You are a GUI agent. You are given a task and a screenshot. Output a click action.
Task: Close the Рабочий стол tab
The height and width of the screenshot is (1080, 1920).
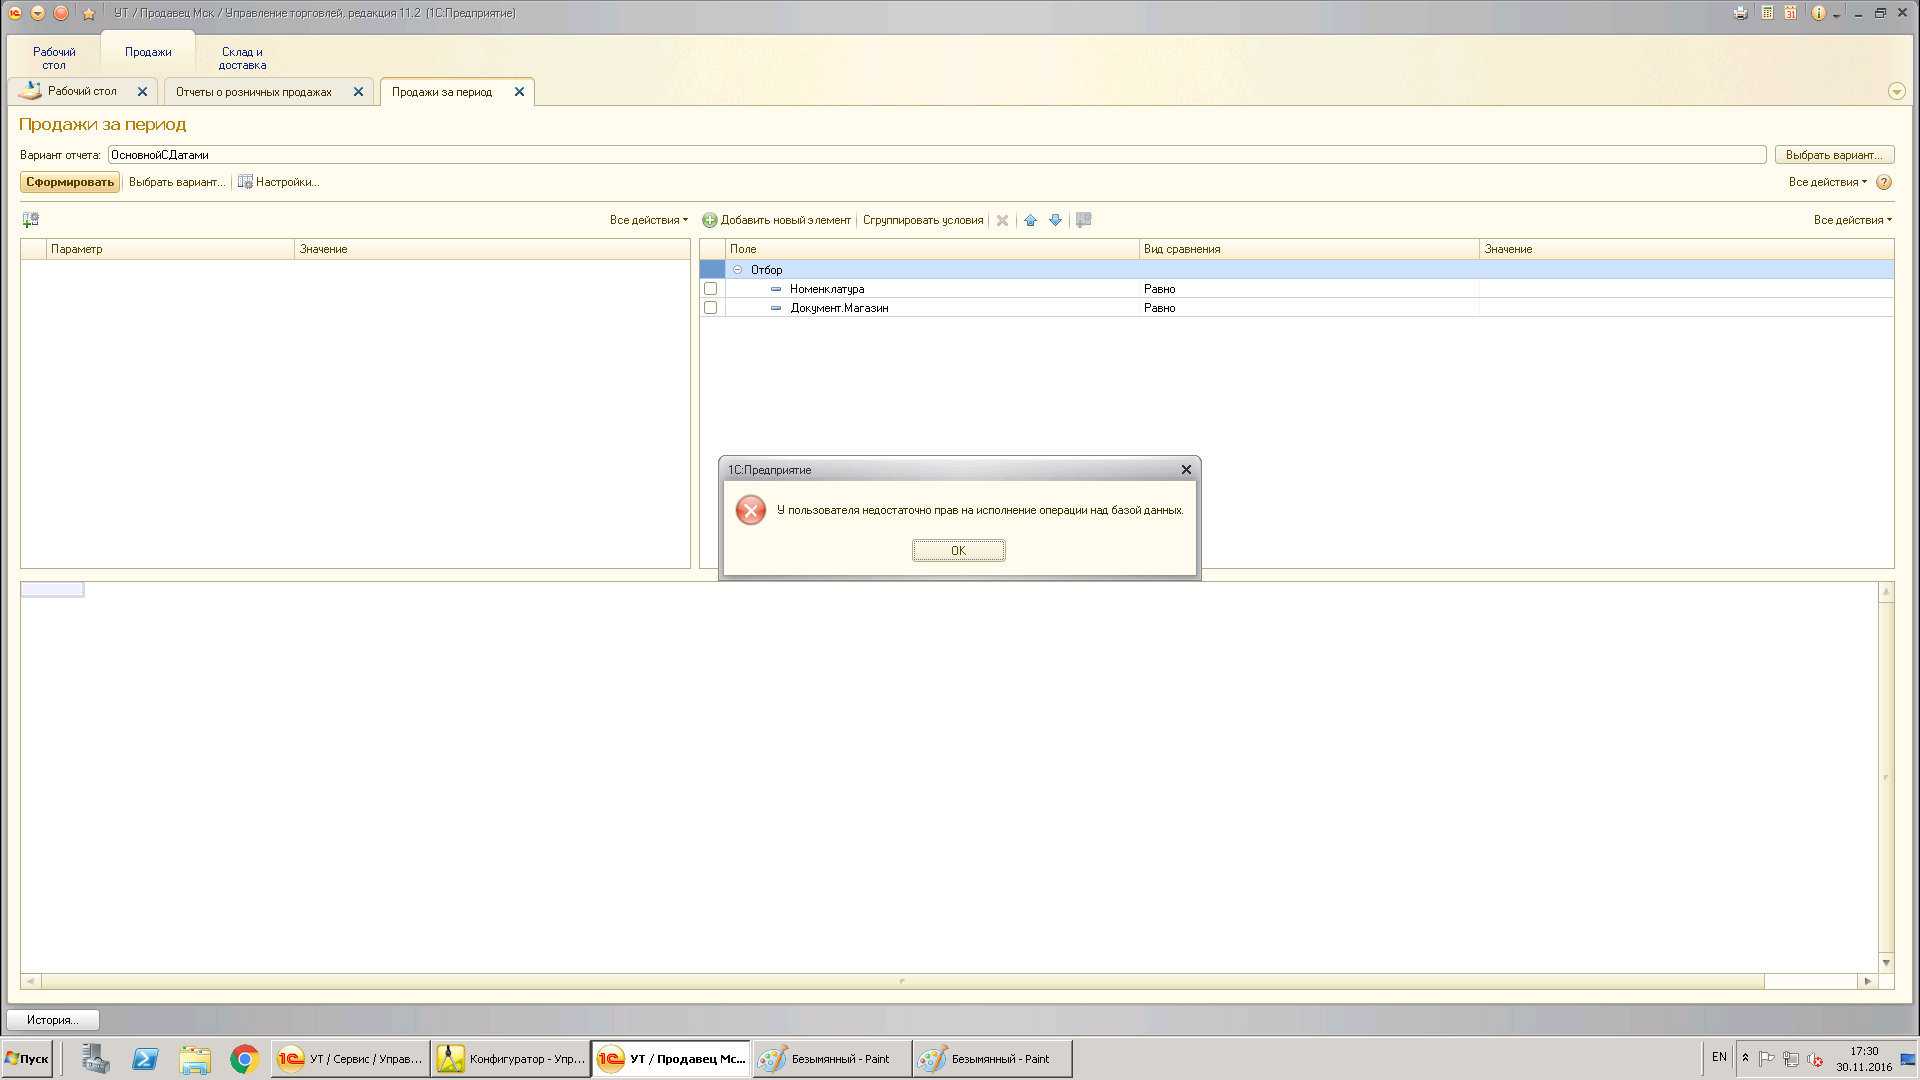142,92
